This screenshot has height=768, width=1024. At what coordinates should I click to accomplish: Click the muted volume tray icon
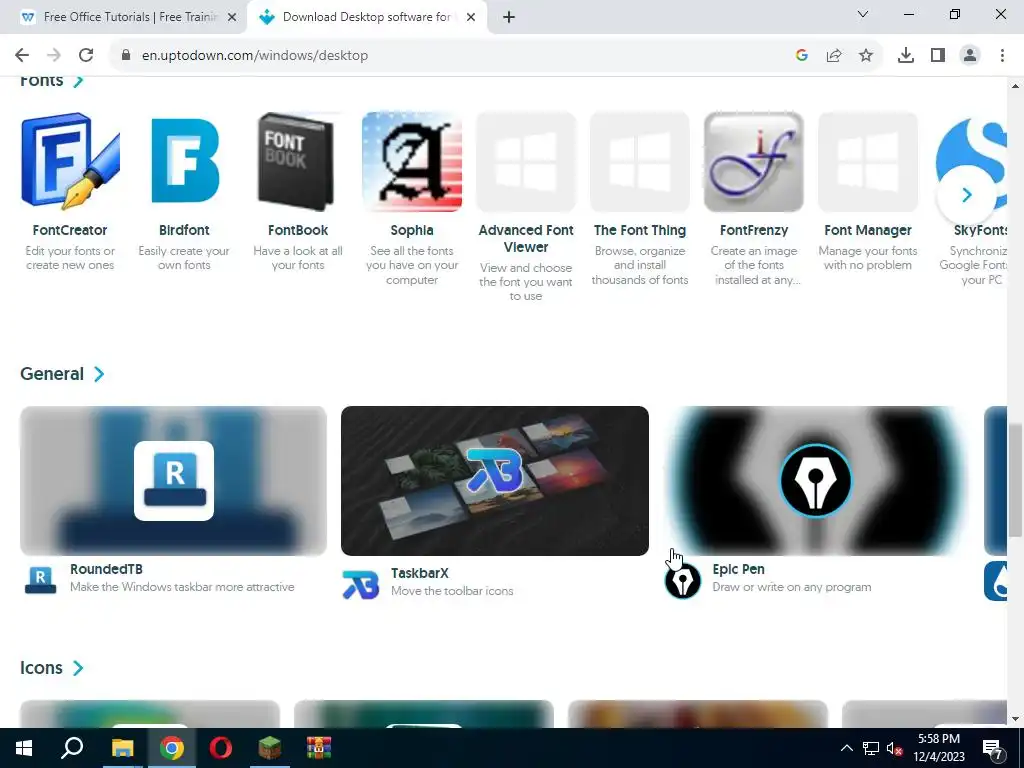point(894,748)
